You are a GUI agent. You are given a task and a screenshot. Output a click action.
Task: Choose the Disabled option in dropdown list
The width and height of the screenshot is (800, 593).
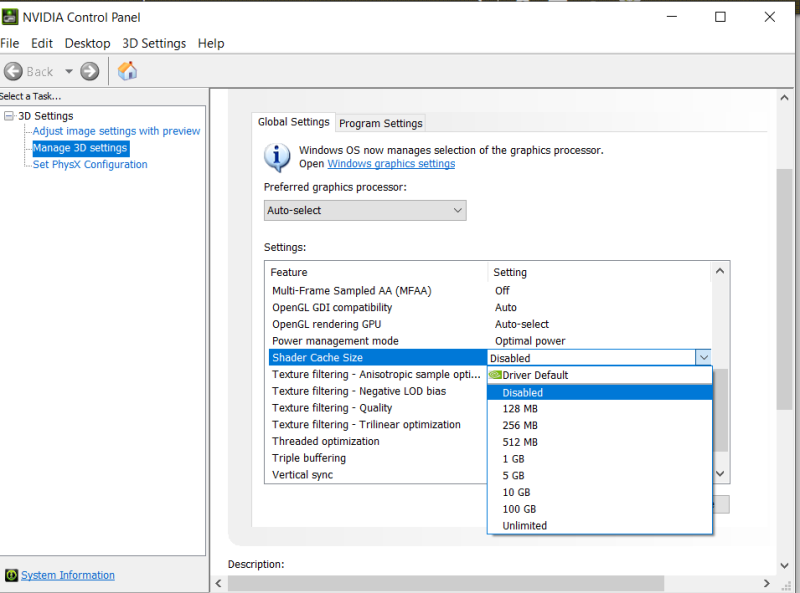point(600,392)
